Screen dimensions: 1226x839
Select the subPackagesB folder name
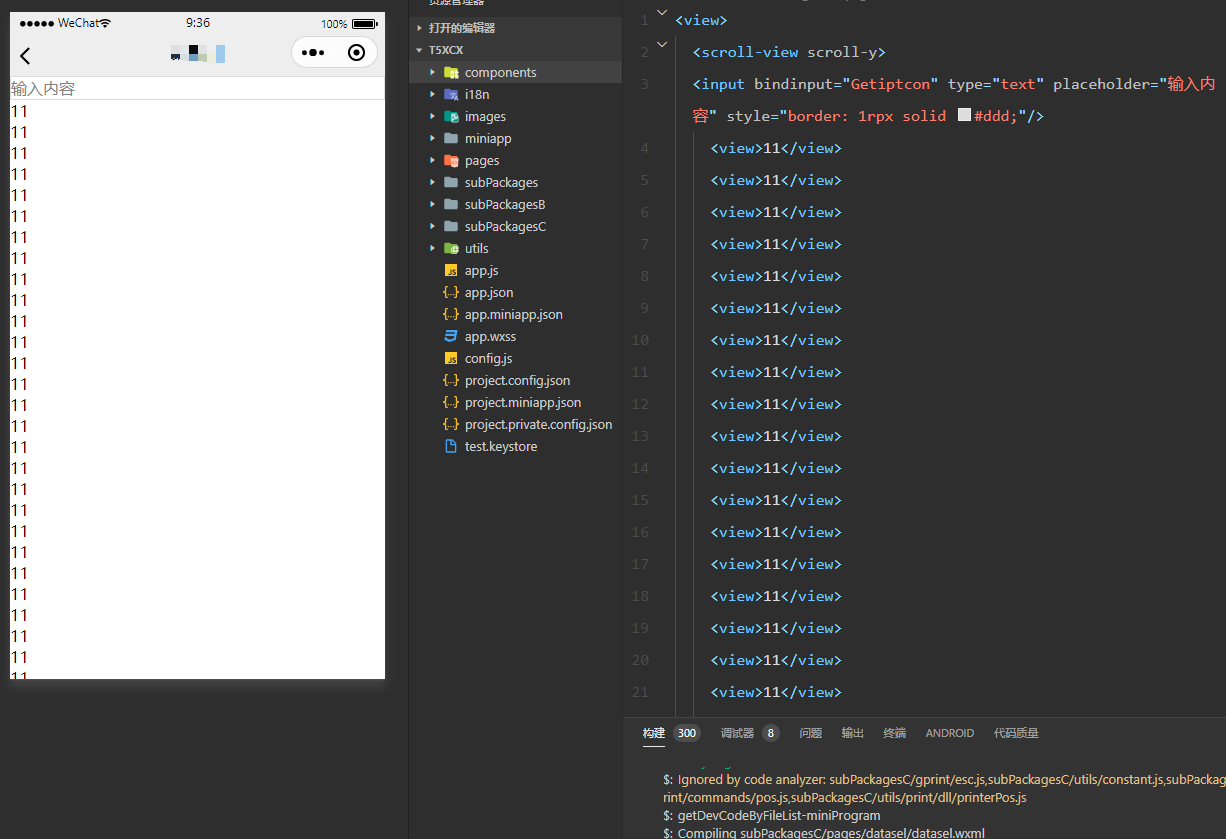click(505, 204)
